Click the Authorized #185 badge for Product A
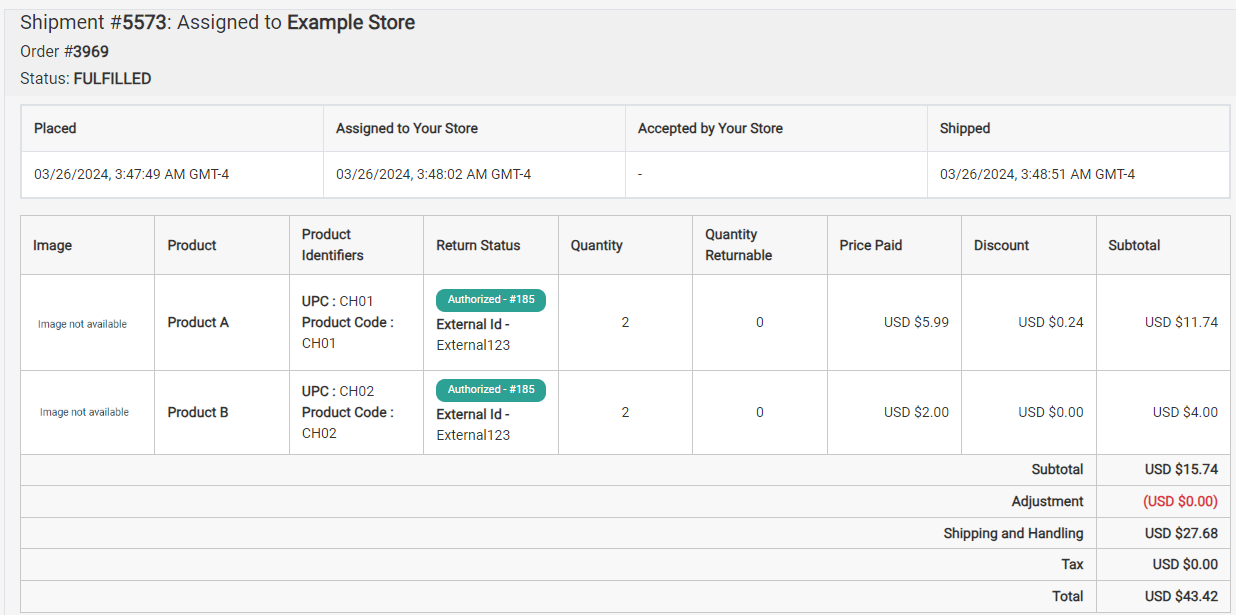This screenshot has width=1236, height=615. [490, 299]
